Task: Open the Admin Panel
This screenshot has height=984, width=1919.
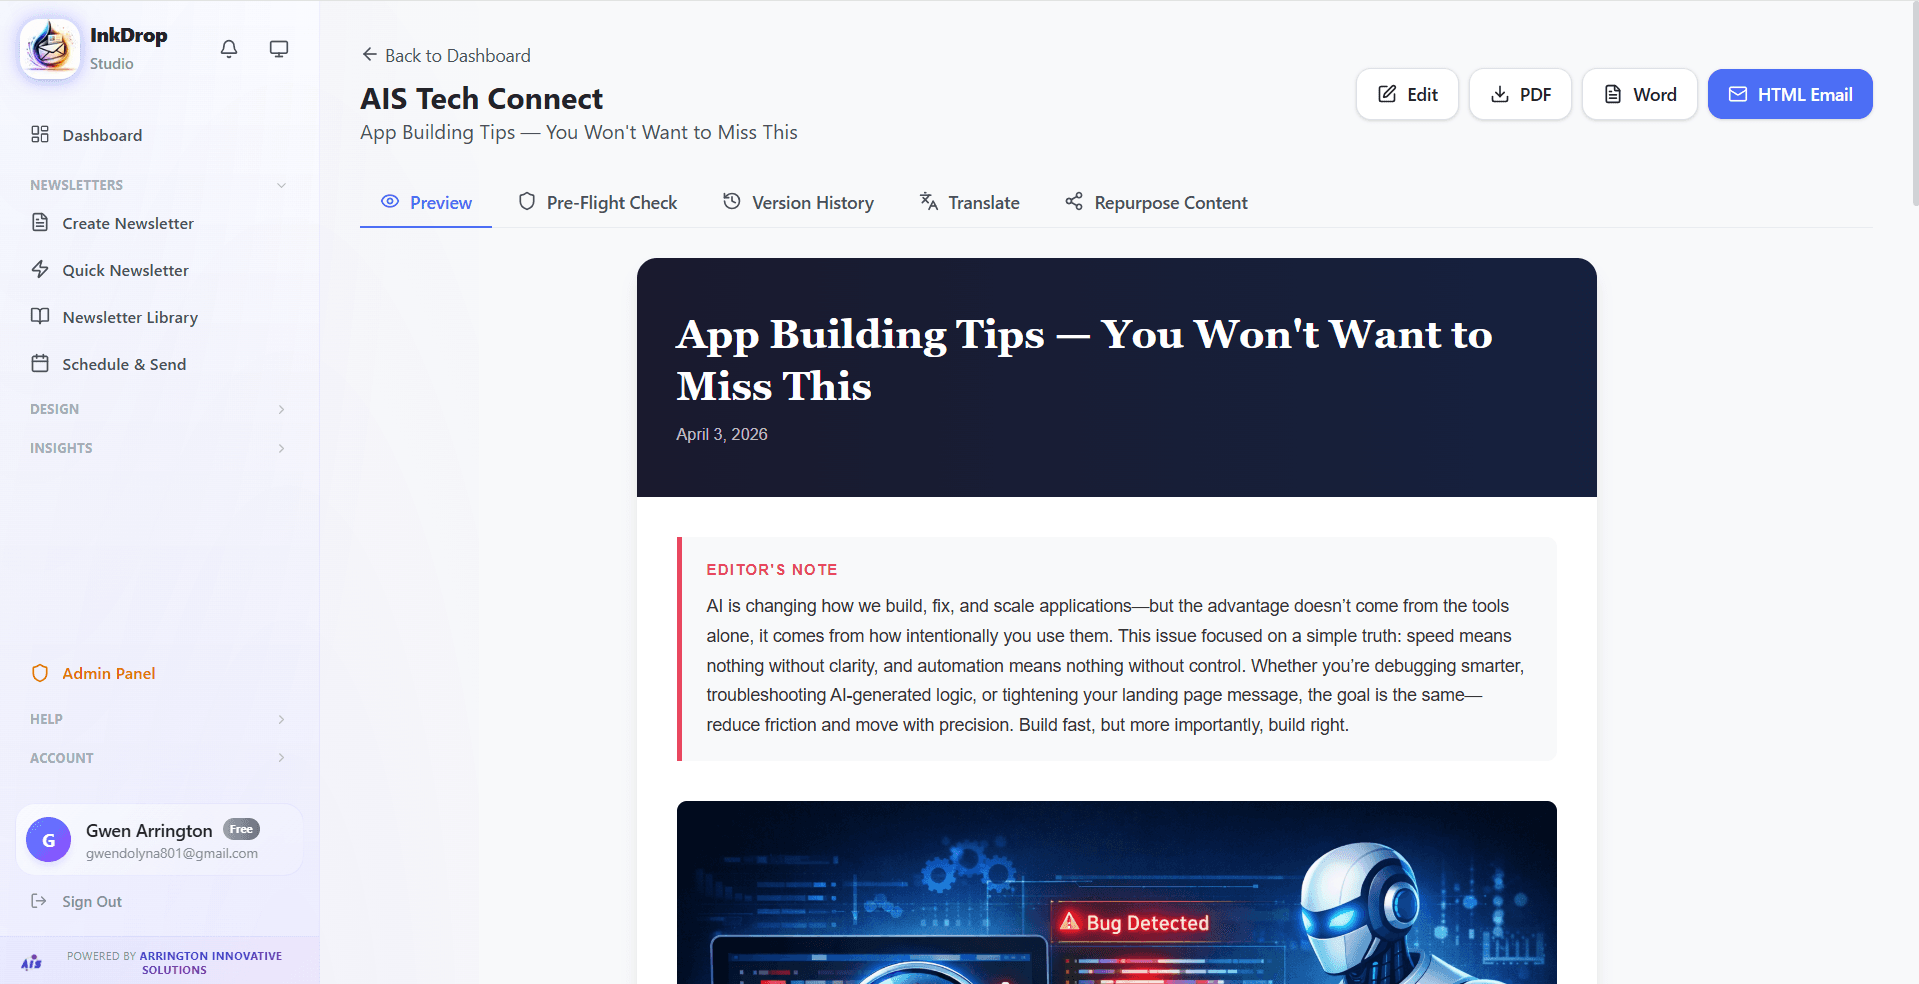Action: 159,673
